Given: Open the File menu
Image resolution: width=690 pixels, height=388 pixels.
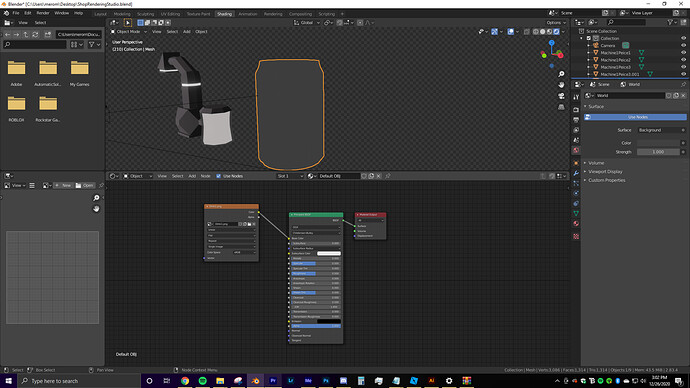Looking at the screenshot, I should tap(16, 13).
